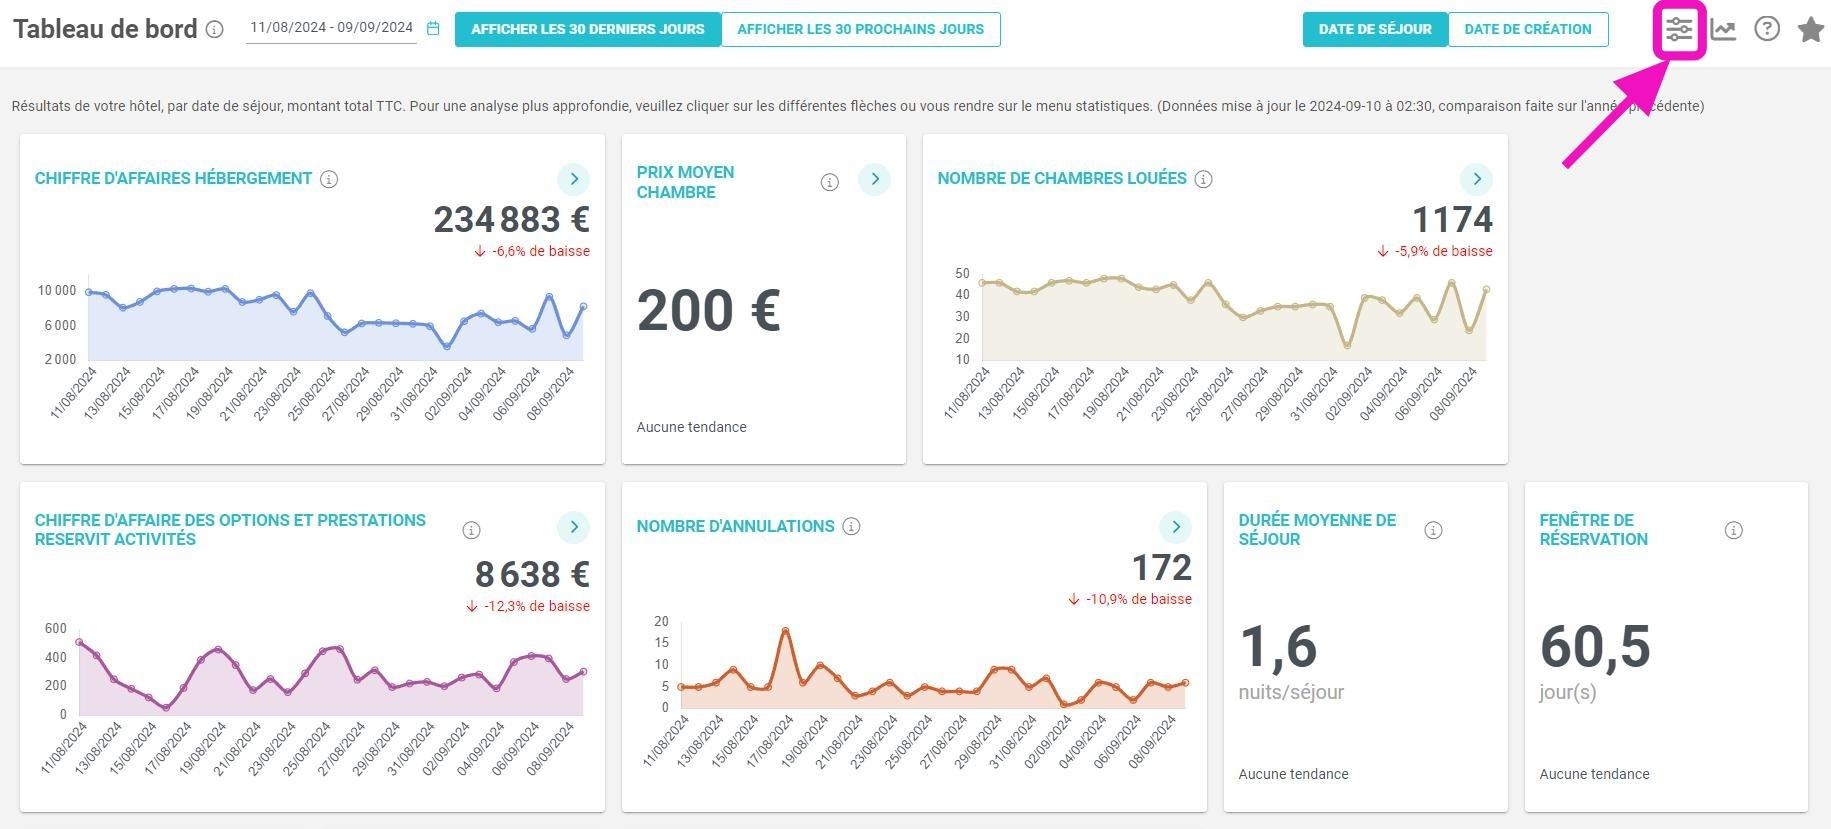Open the dashboard filter settings sliders icon
Screen dimensions: 1831x829
1679,29
